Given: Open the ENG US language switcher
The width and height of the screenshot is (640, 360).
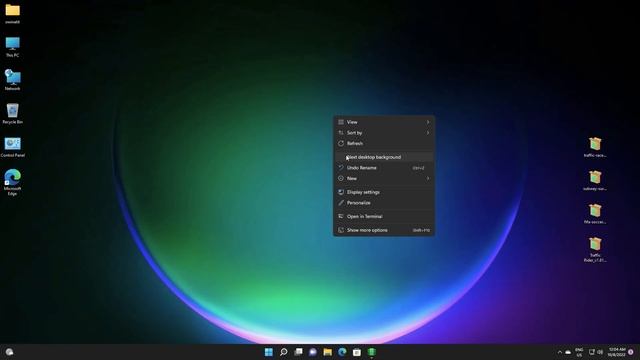Looking at the screenshot, I should [579, 352].
